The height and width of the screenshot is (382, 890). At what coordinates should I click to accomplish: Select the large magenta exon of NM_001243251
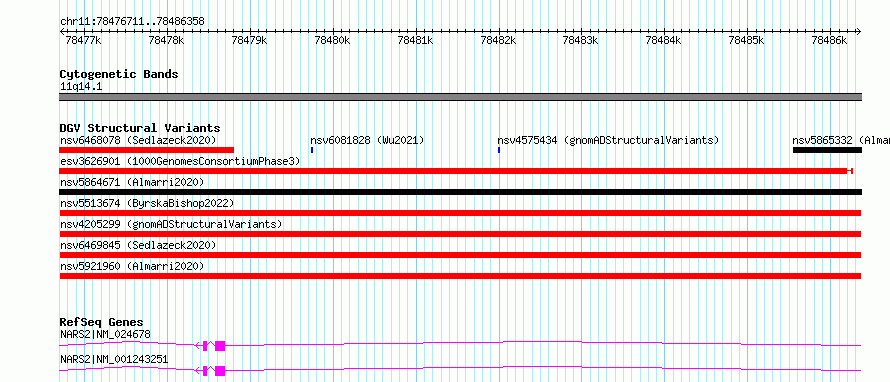220,371
